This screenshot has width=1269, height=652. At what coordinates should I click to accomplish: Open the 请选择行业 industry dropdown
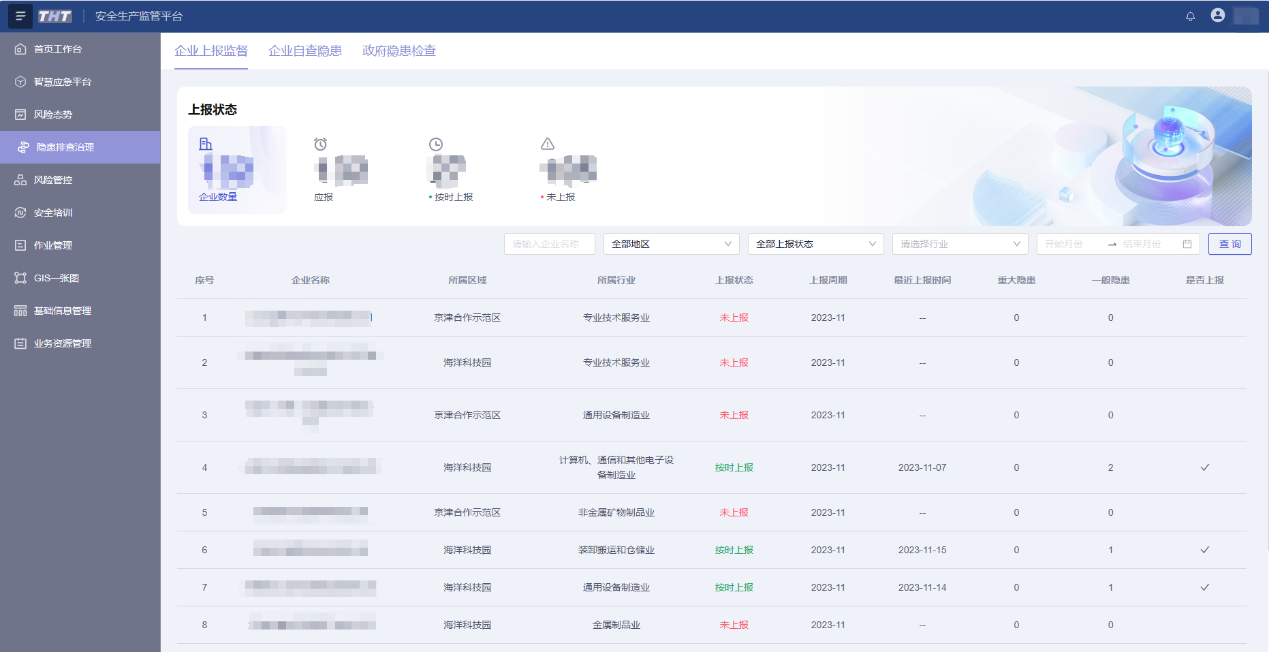point(959,244)
